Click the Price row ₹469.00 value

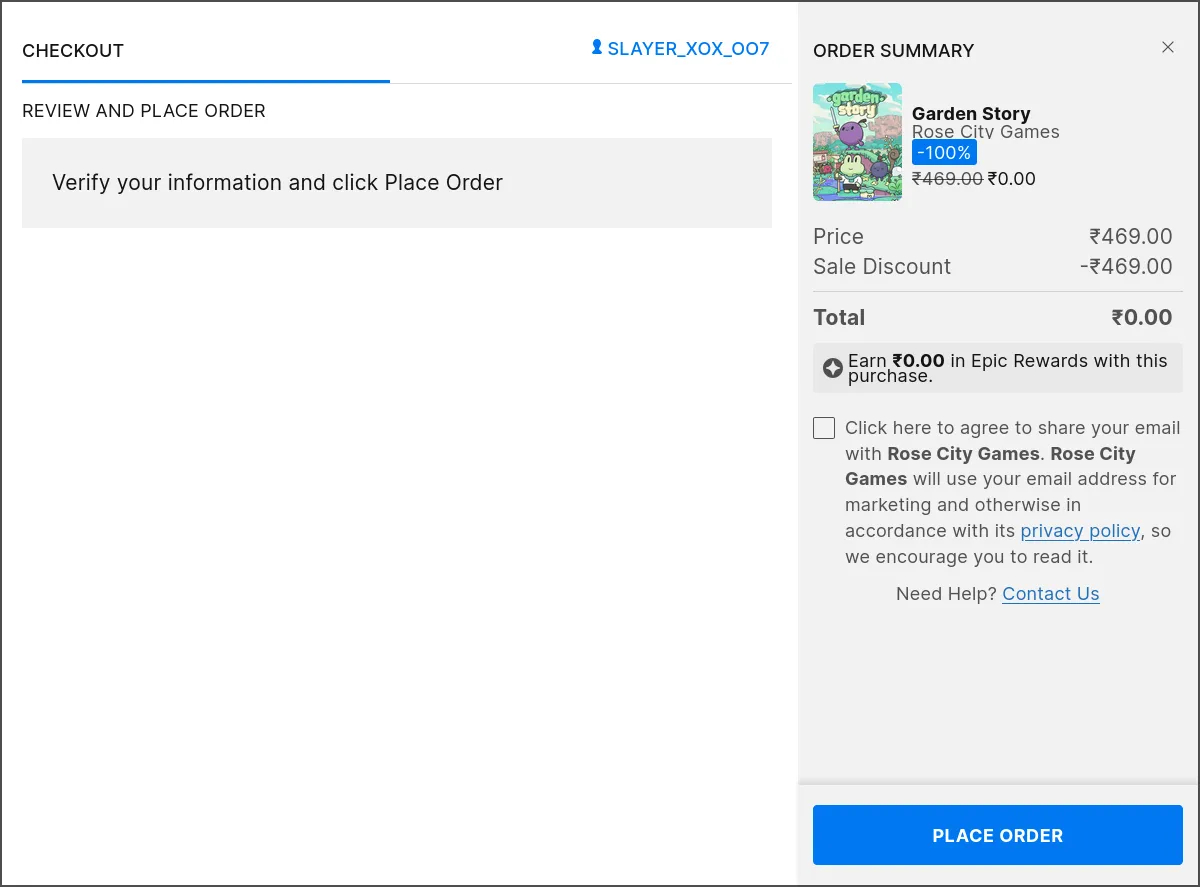(x=1131, y=237)
